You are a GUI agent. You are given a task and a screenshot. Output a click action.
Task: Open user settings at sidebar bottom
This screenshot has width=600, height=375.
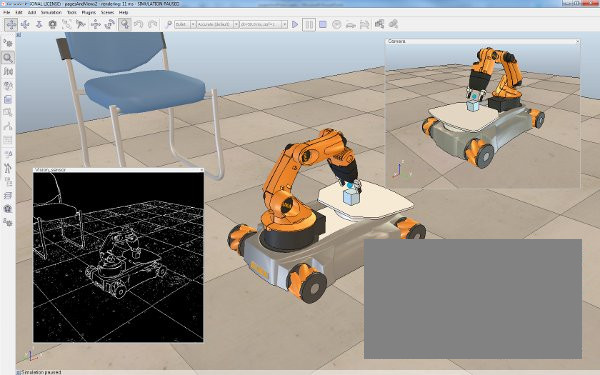coord(8,222)
